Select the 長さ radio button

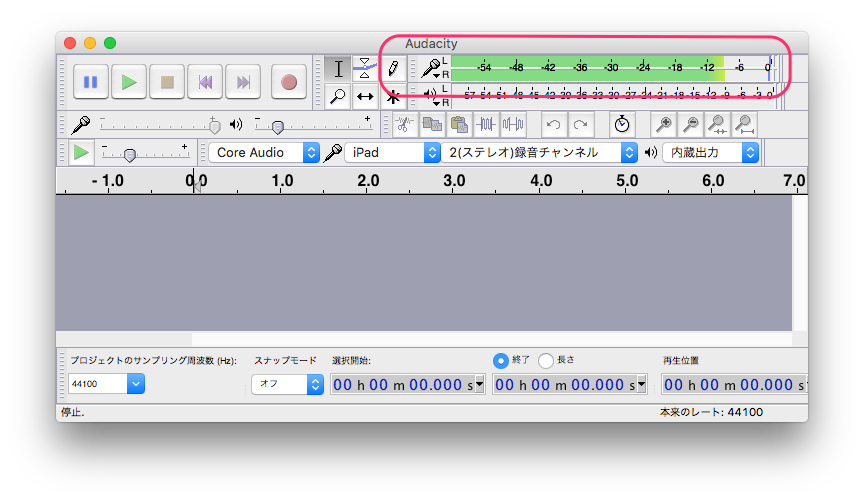(546, 360)
